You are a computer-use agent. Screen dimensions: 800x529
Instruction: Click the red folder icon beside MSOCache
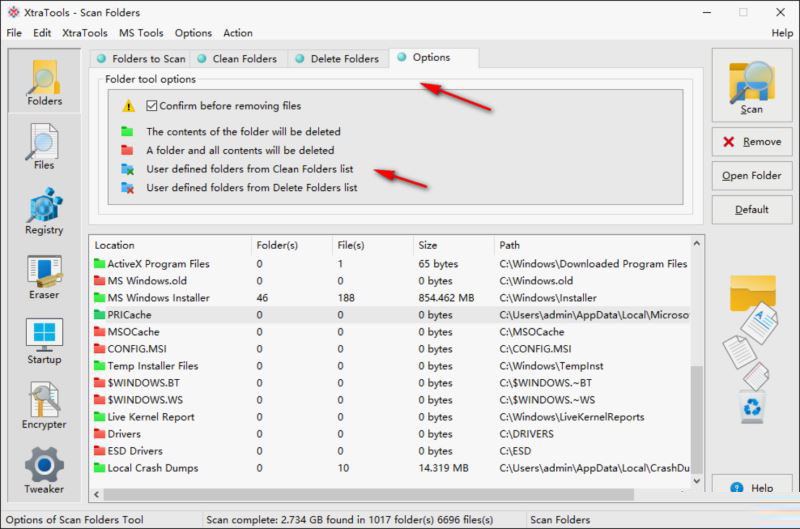[99, 332]
